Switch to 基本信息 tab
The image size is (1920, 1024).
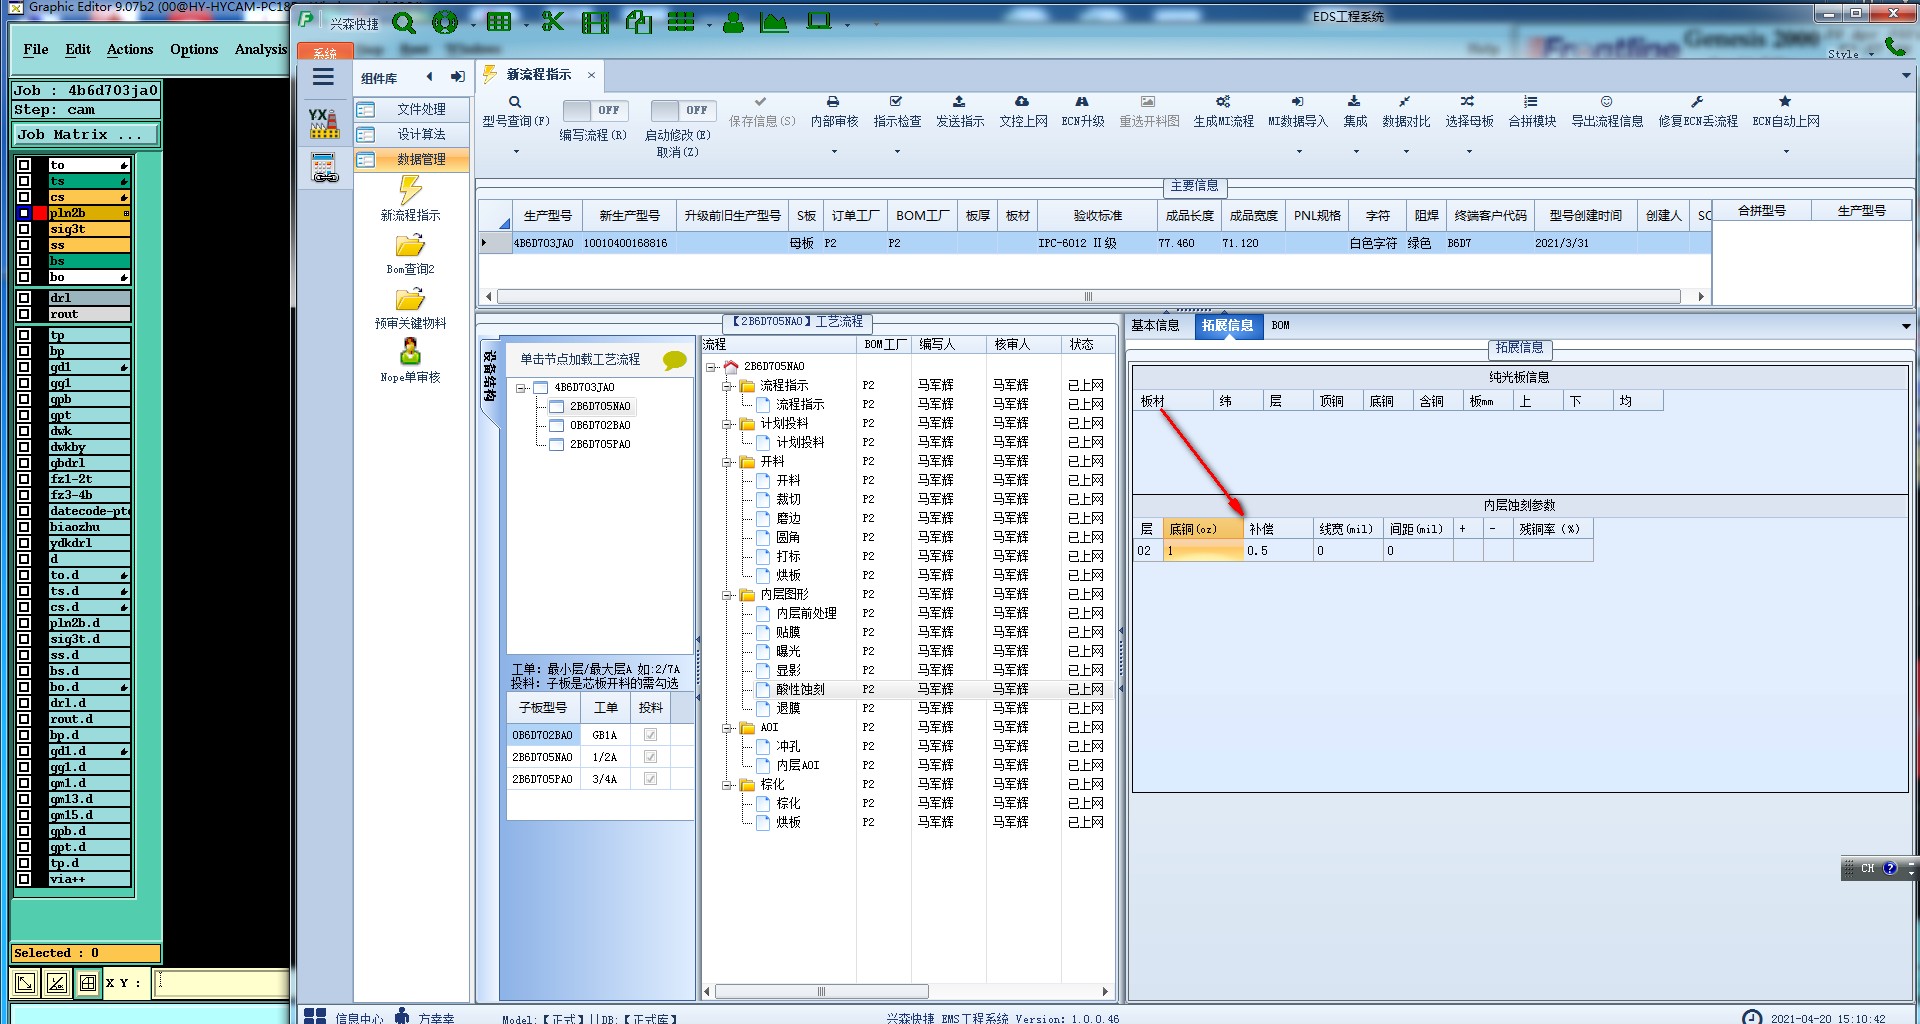click(1155, 325)
